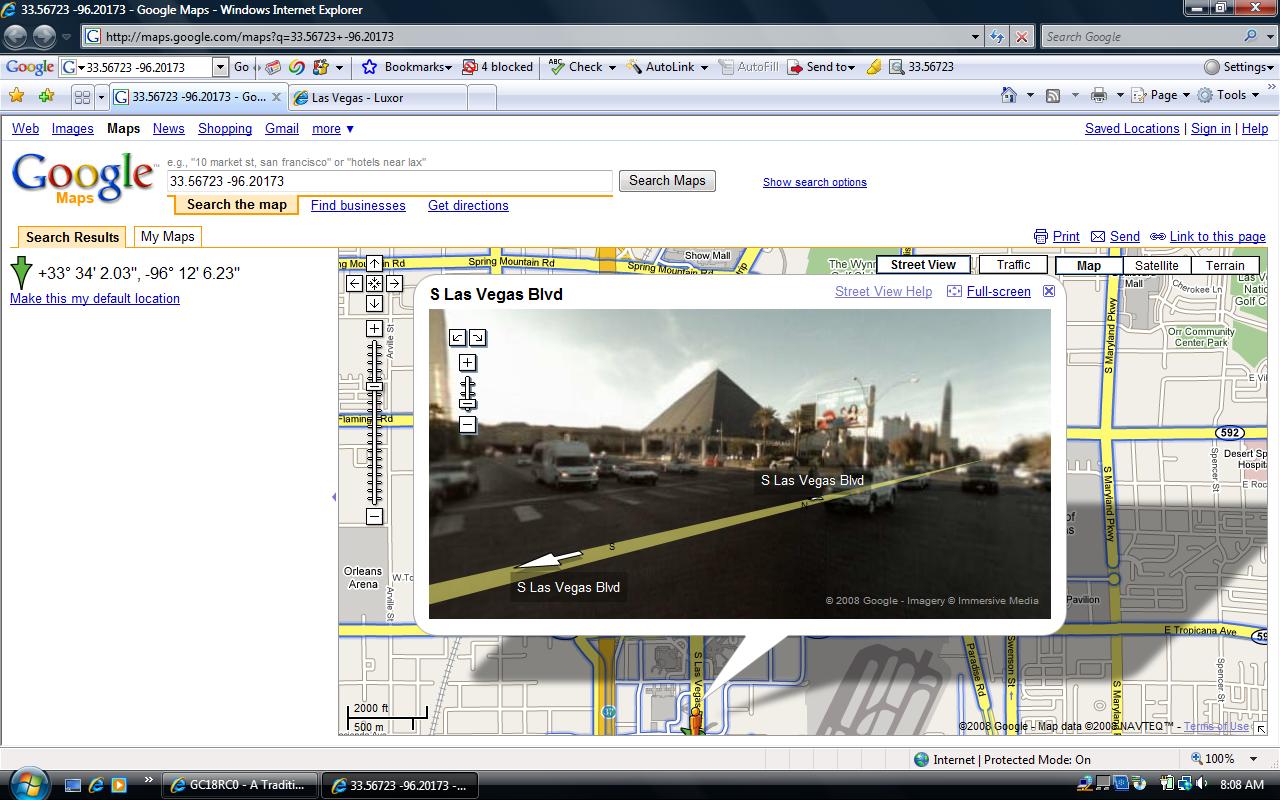Expand the Google Toolbar search box dropdown
This screenshot has height=800, width=1280.
tap(221, 67)
